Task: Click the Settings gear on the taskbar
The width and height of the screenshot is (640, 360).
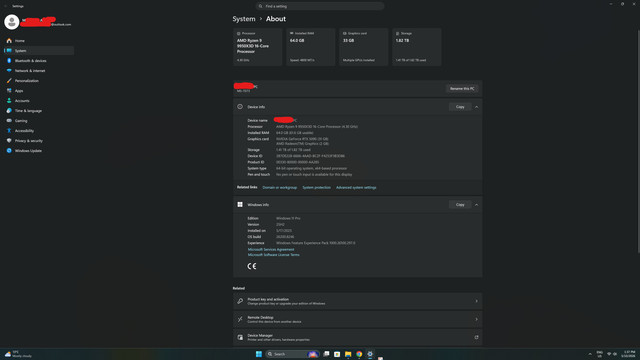Action: (x=370, y=354)
